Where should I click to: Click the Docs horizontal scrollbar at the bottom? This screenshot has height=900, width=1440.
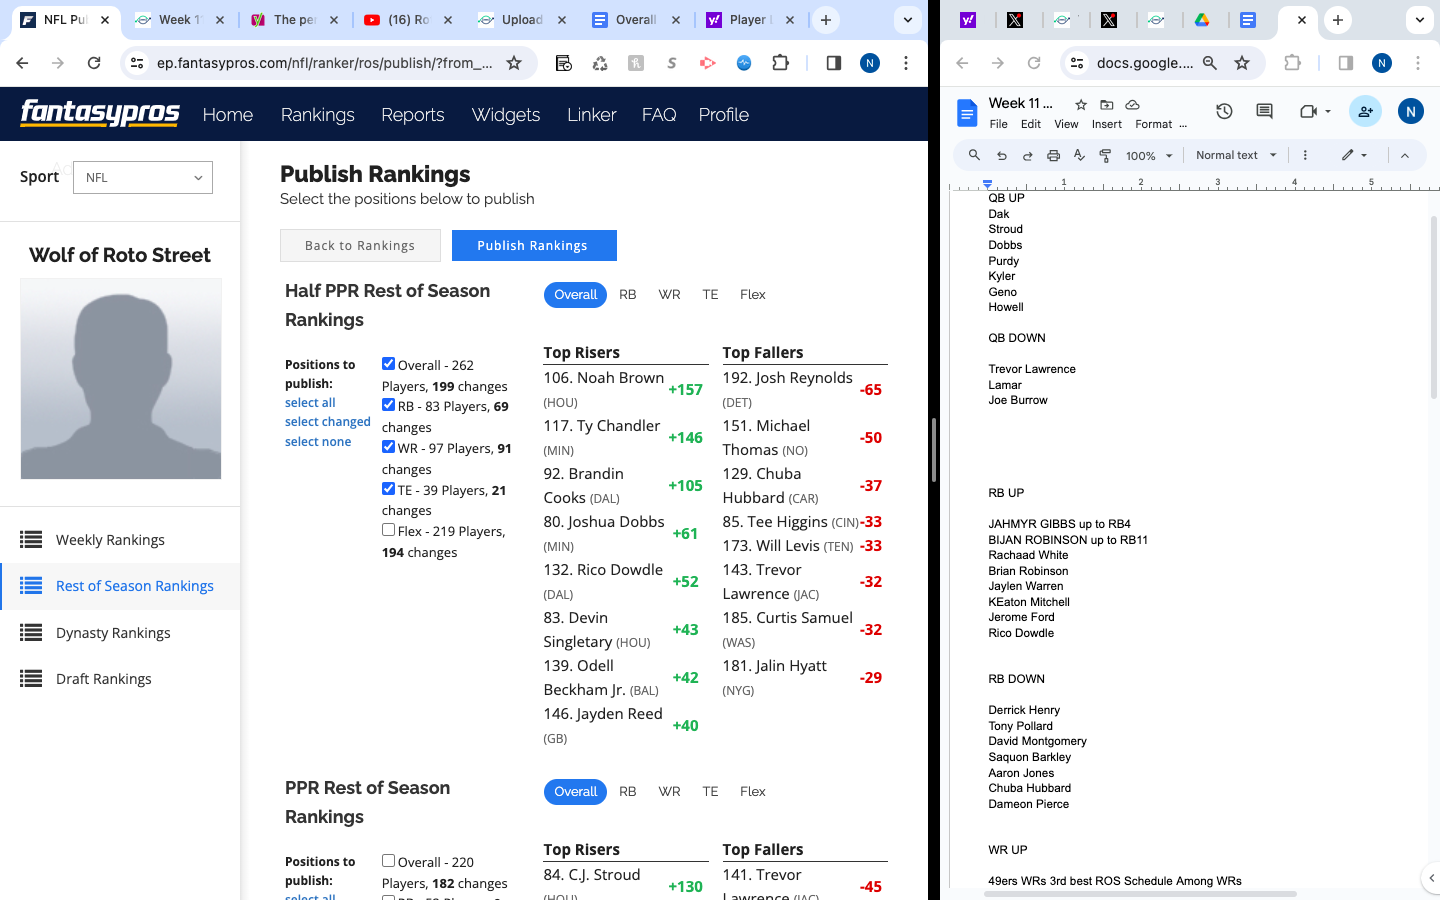1140,893
